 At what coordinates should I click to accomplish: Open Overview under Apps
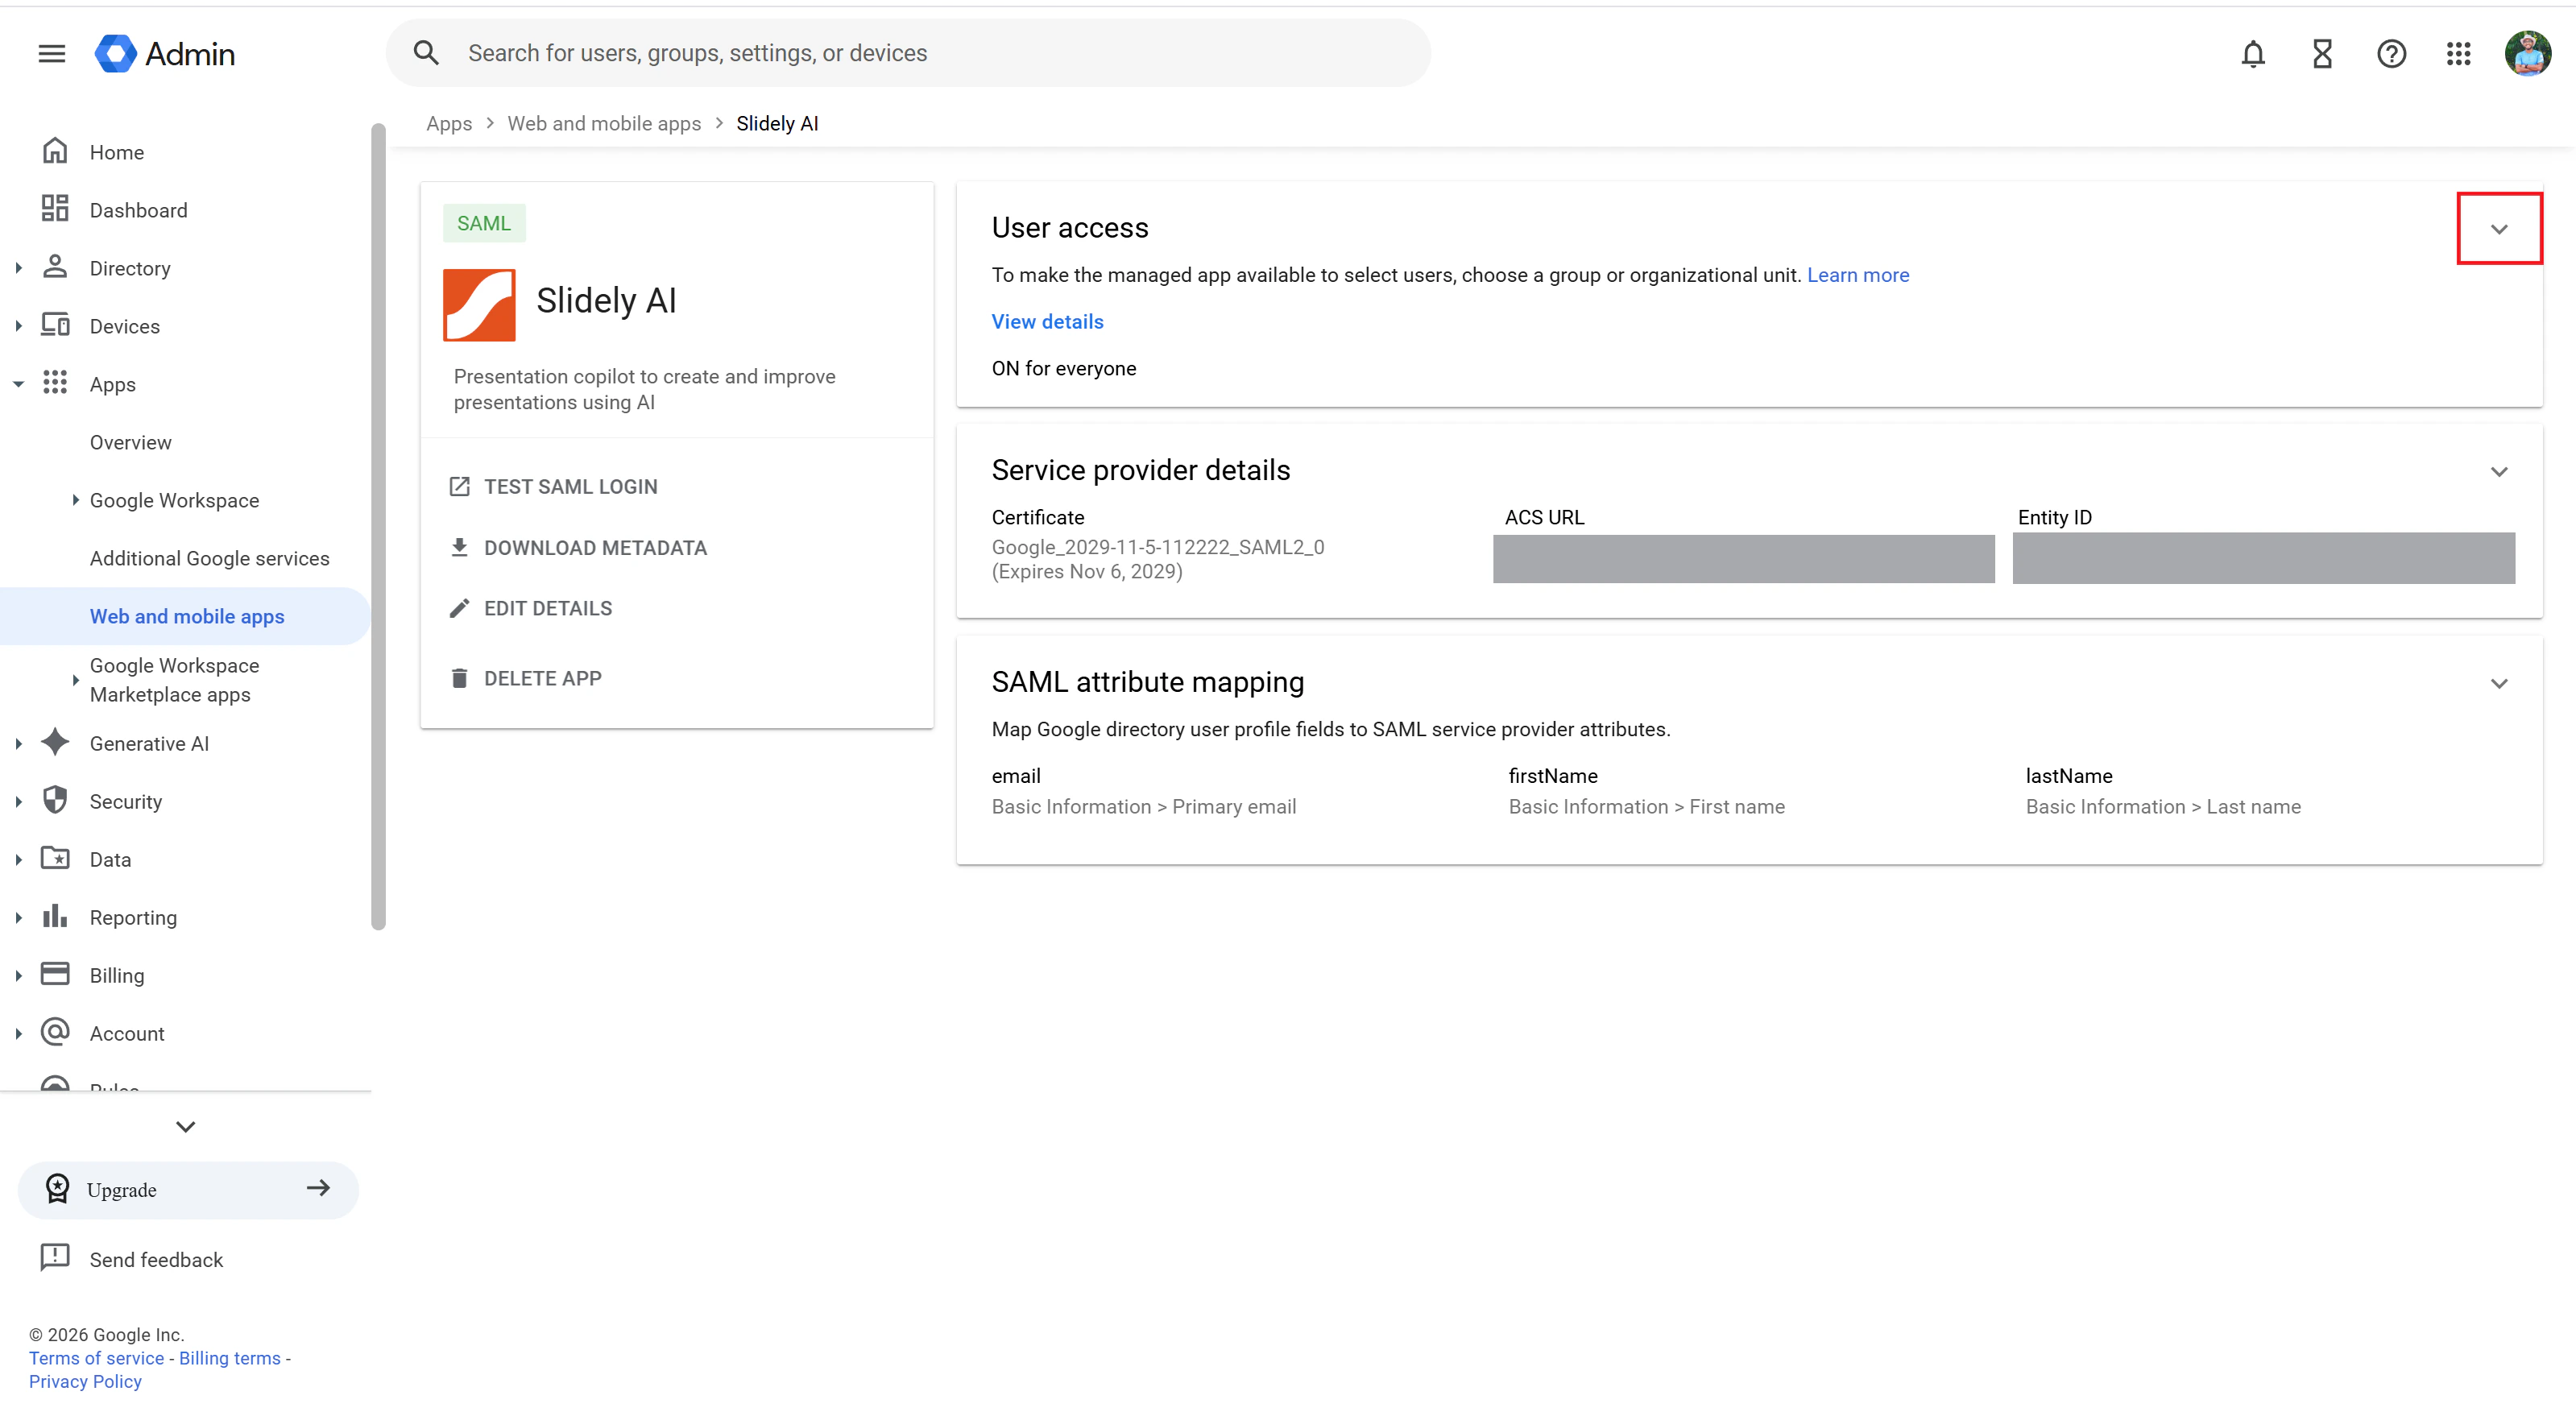[x=130, y=442]
